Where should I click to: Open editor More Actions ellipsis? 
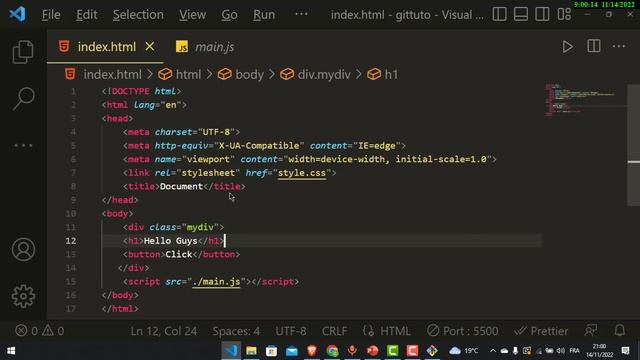pos(619,46)
